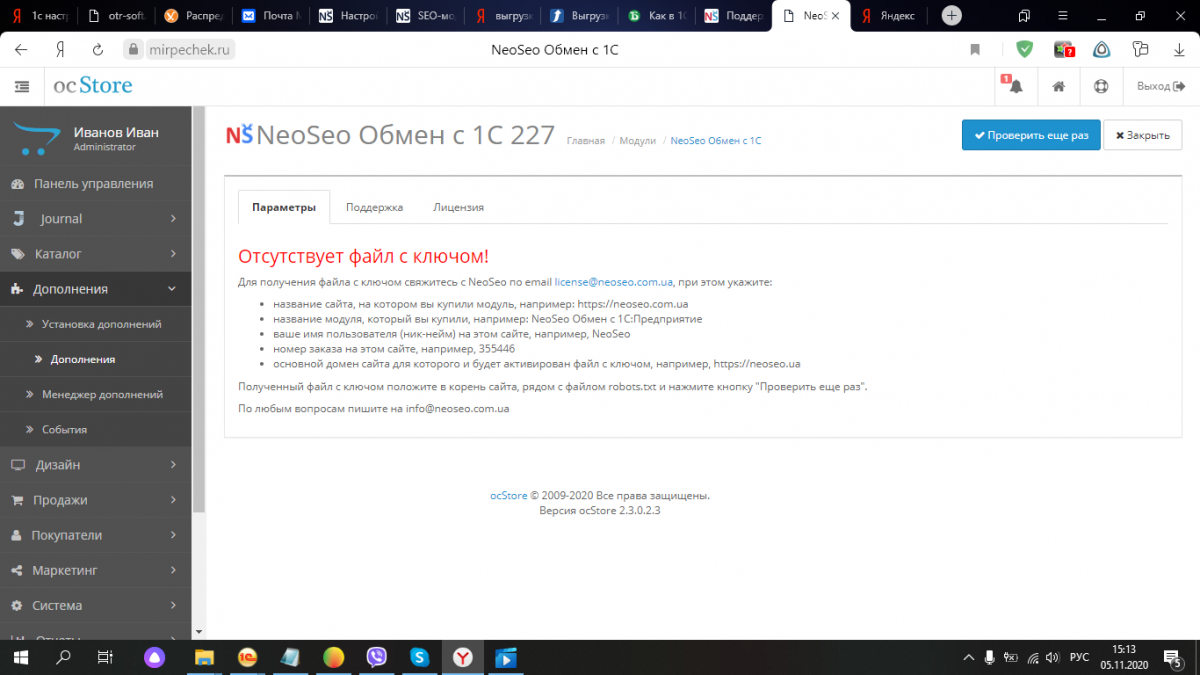The image size is (1200, 675).
Task: Click the Иванов Иван user profile name
Action: coord(116,132)
